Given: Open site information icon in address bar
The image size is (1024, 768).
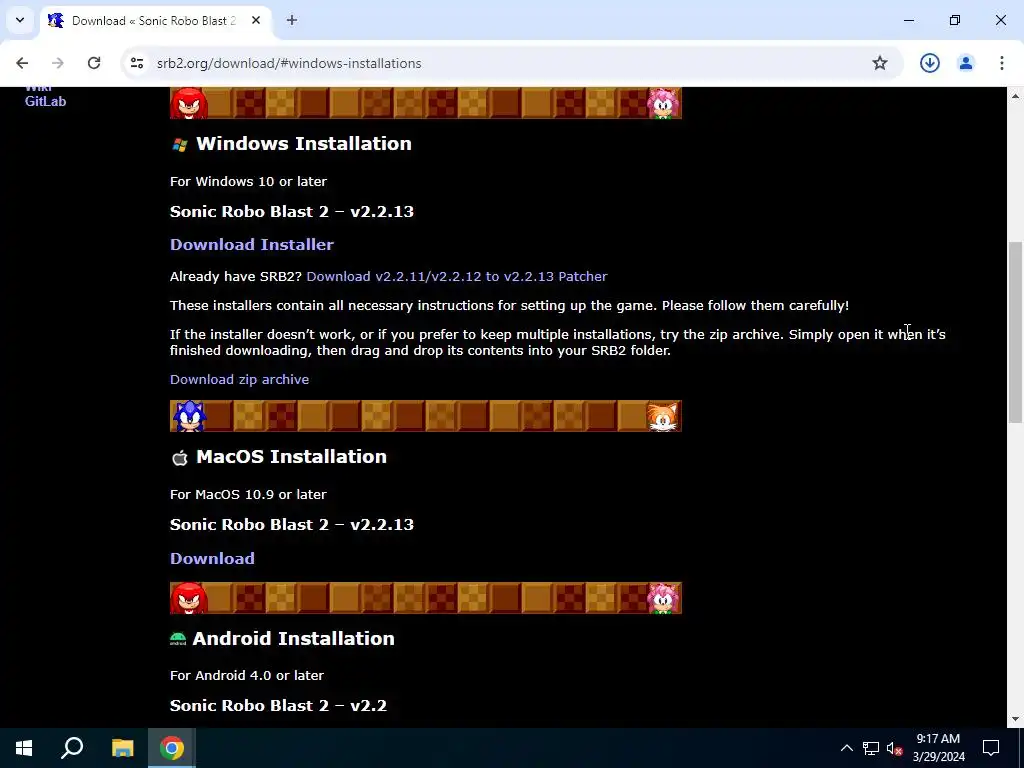Looking at the screenshot, I should [136, 63].
